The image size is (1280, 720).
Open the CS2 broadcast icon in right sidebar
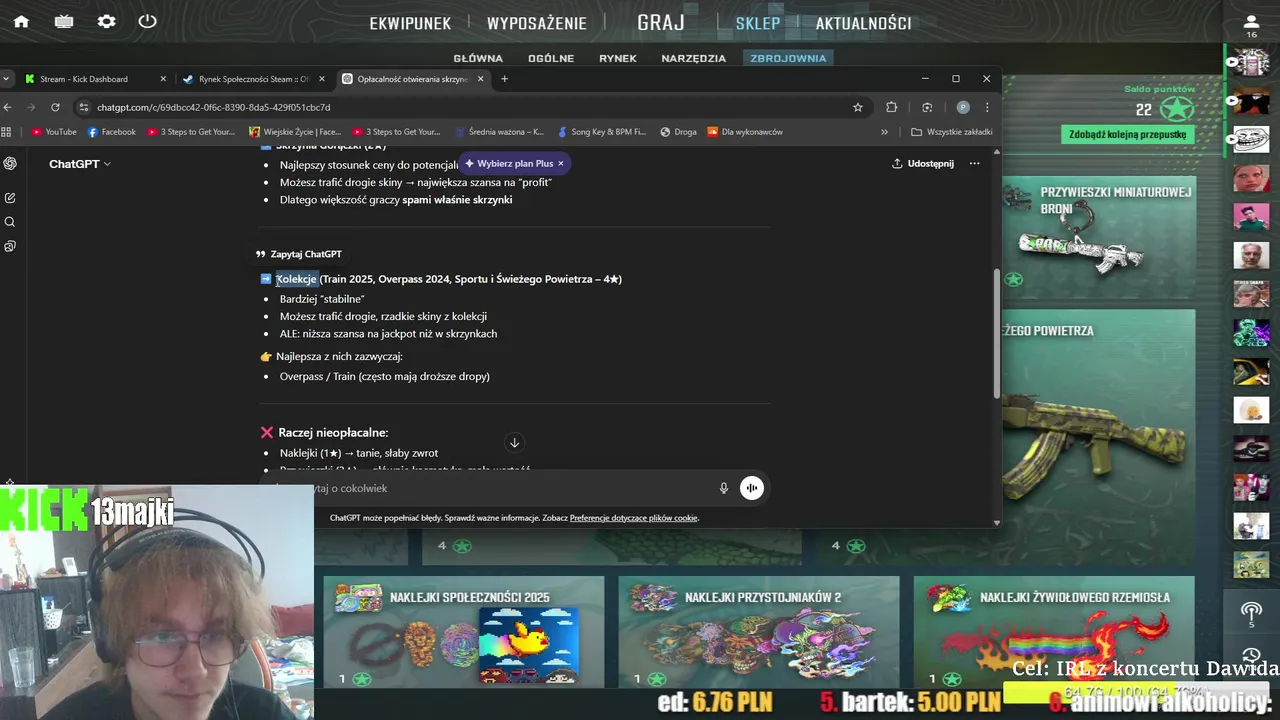pos(1251,612)
